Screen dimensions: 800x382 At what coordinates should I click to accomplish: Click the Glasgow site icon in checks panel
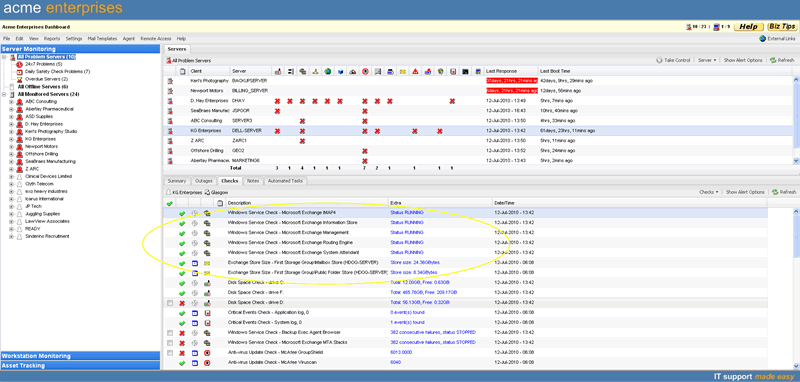[207, 192]
